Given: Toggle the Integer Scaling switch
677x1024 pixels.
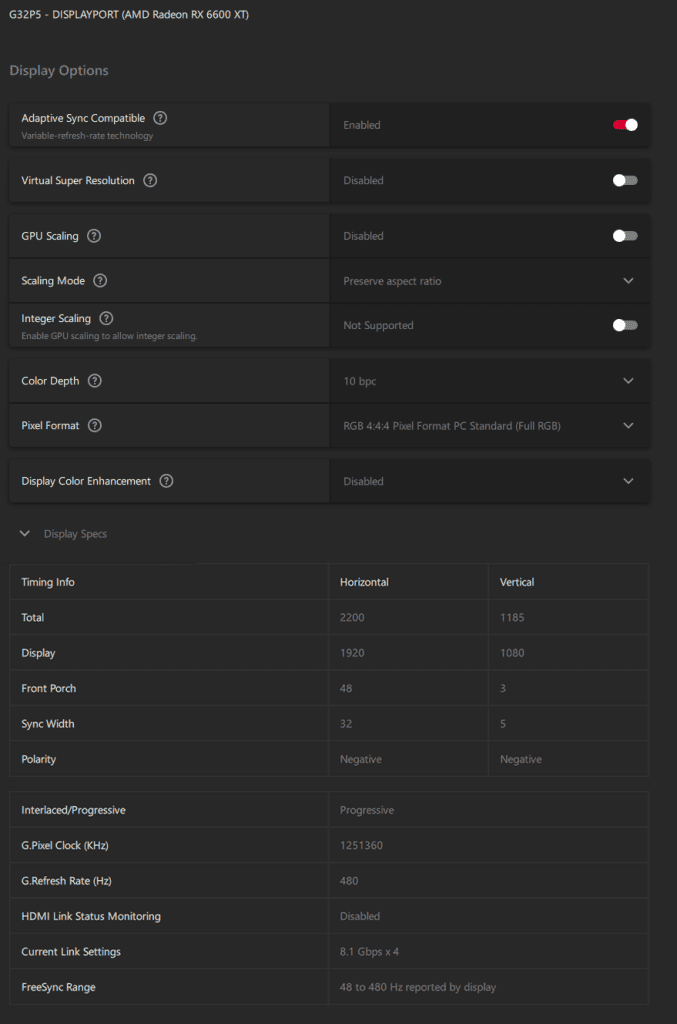Looking at the screenshot, I should coord(625,325).
